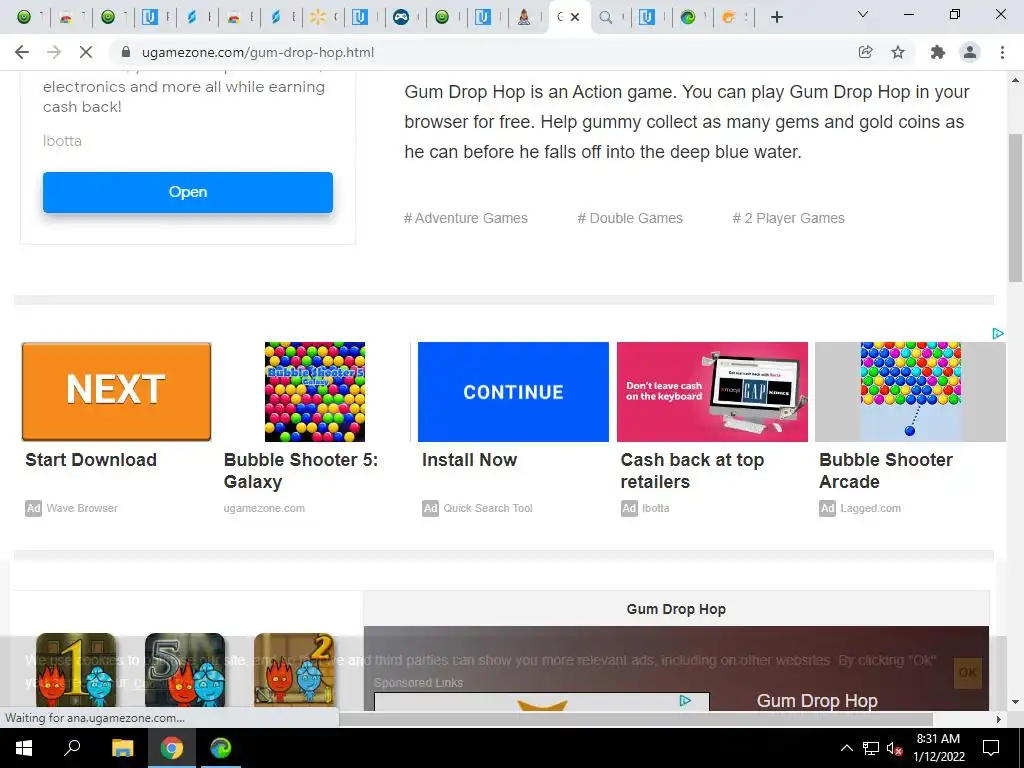Click the Bubble Shooter 5 Galaxy thumbnail
The image size is (1024, 768).
315,392
